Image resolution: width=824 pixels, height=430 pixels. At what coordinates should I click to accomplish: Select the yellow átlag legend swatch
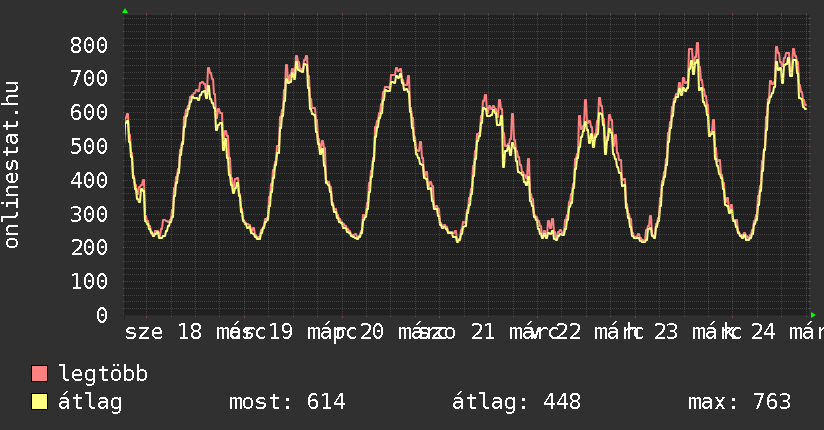pyautogui.click(x=40, y=402)
